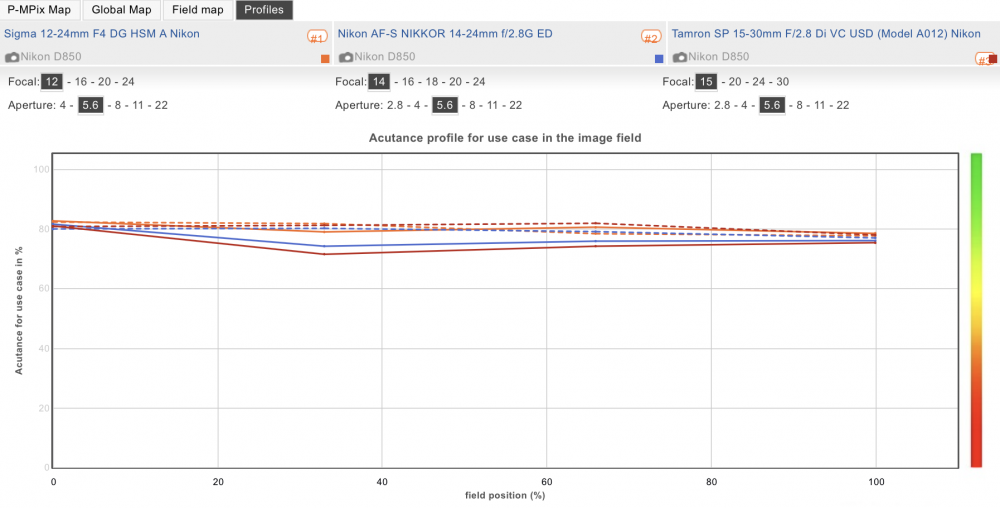Open Nikon AF-S NIKKOR 14-24mm f/2.8G ED link
This screenshot has height=508, width=1000.
click(x=445, y=33)
